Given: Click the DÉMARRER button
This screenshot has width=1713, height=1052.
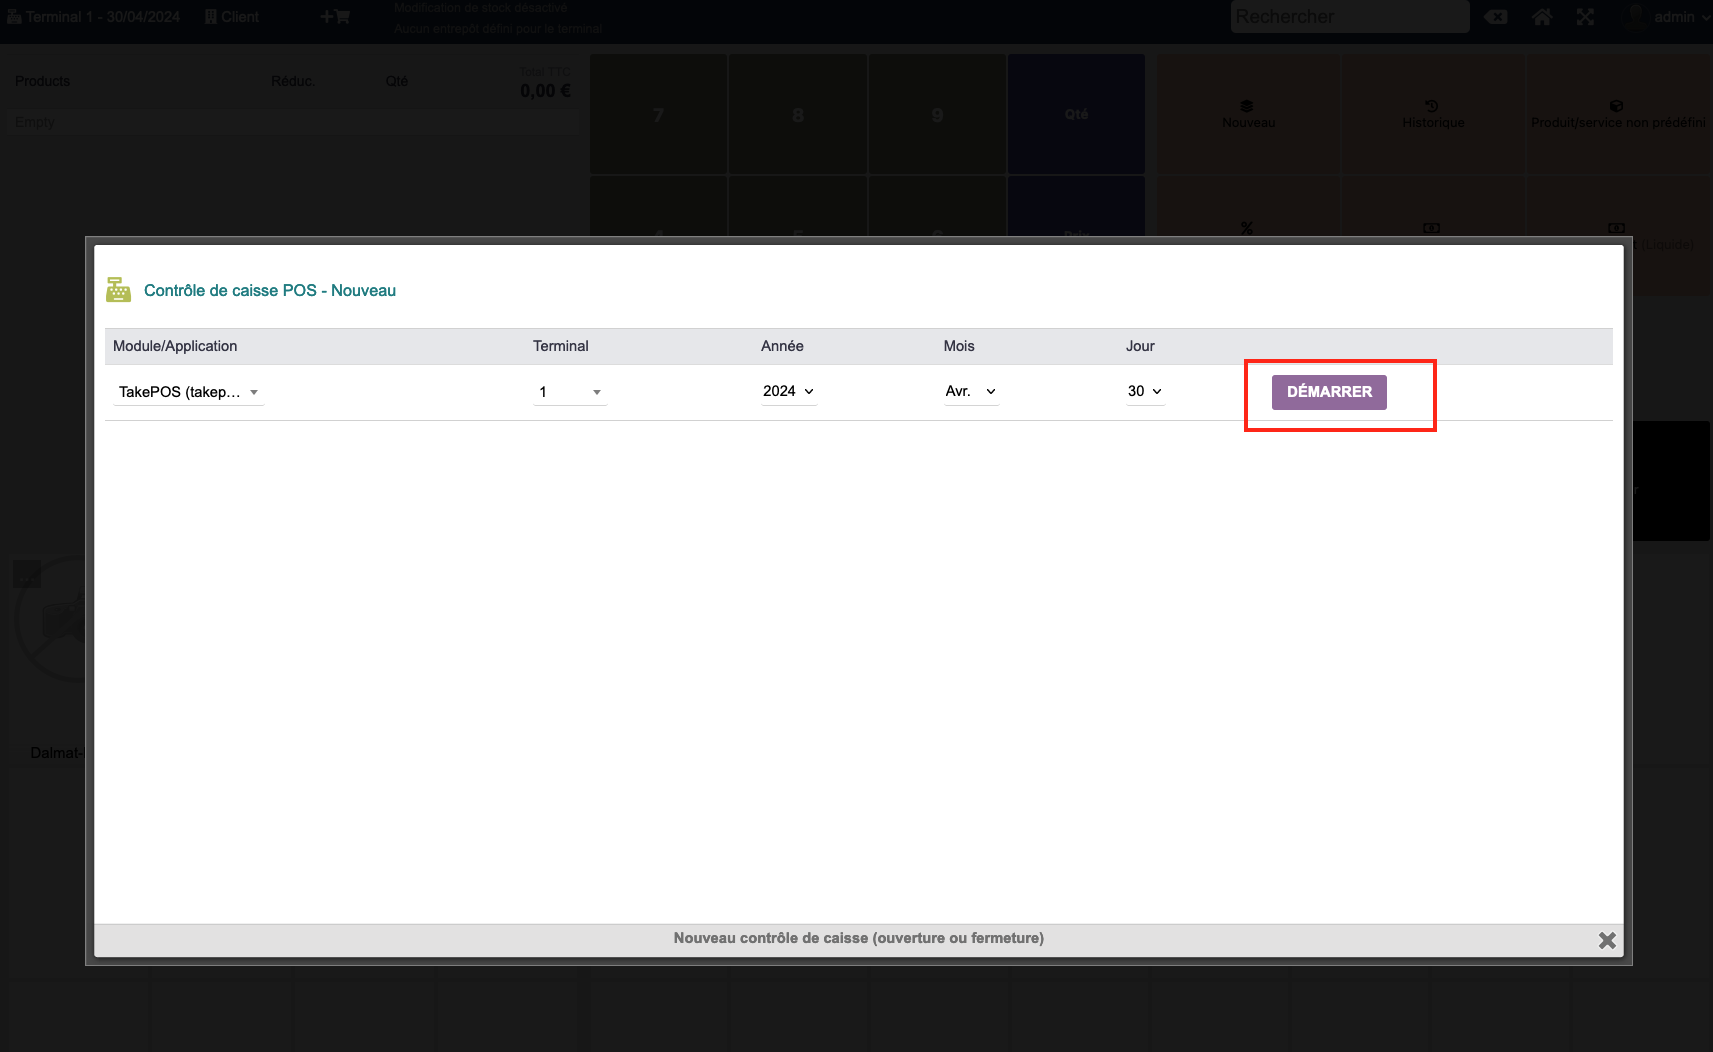Looking at the screenshot, I should (1328, 392).
